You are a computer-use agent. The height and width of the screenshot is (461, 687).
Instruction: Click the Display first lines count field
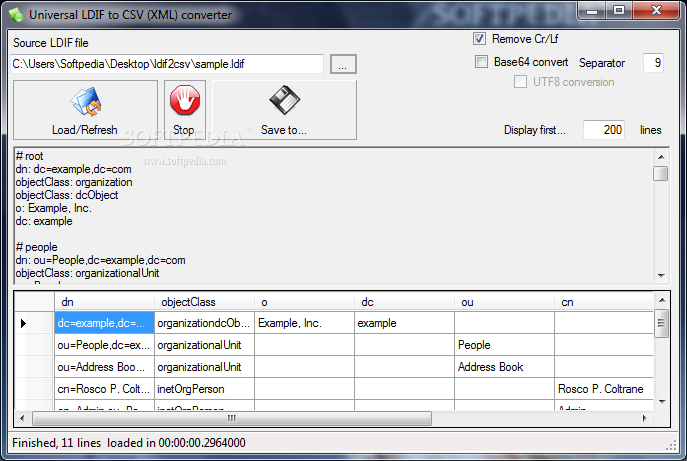(604, 130)
